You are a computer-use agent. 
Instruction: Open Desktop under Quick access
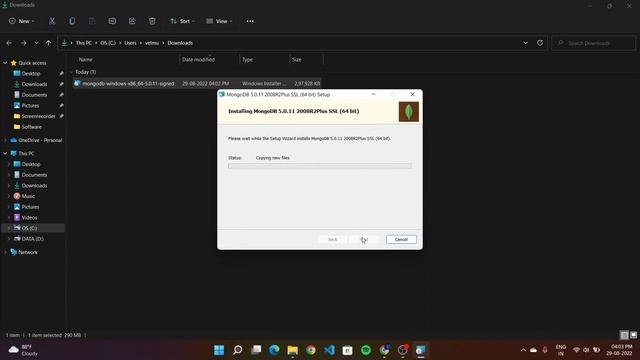31,73
